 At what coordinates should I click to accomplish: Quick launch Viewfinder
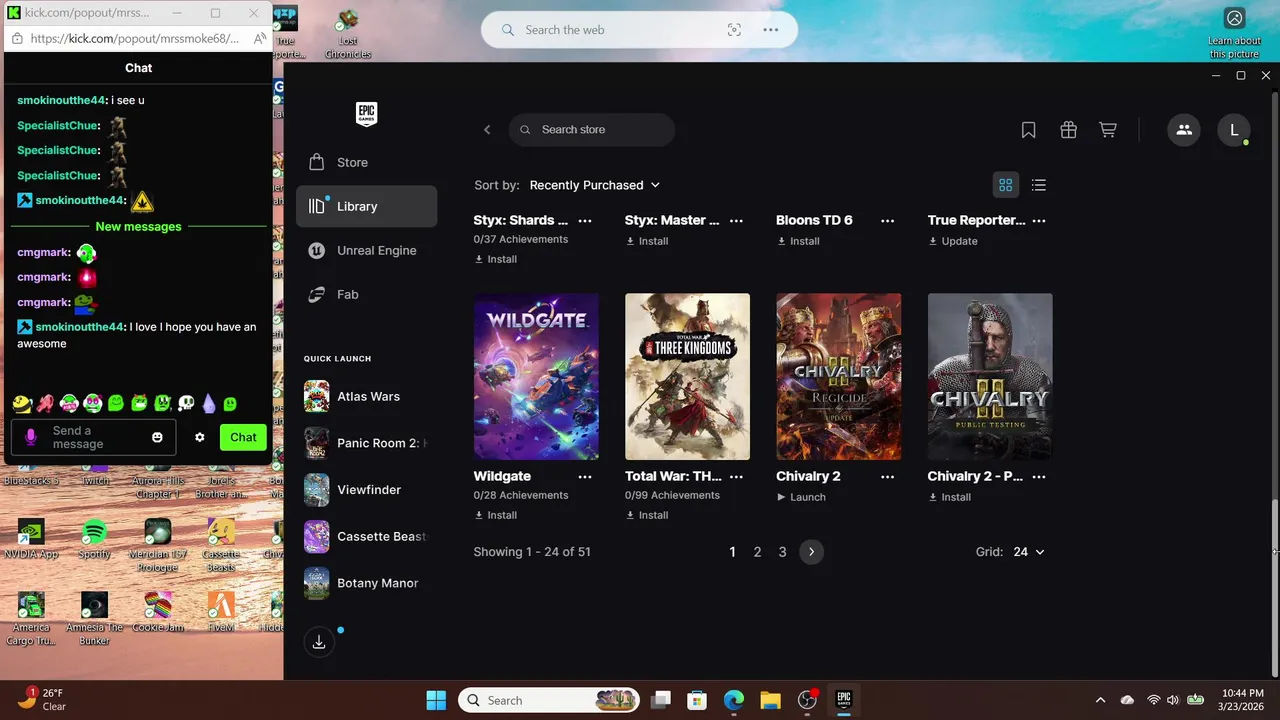(366, 490)
